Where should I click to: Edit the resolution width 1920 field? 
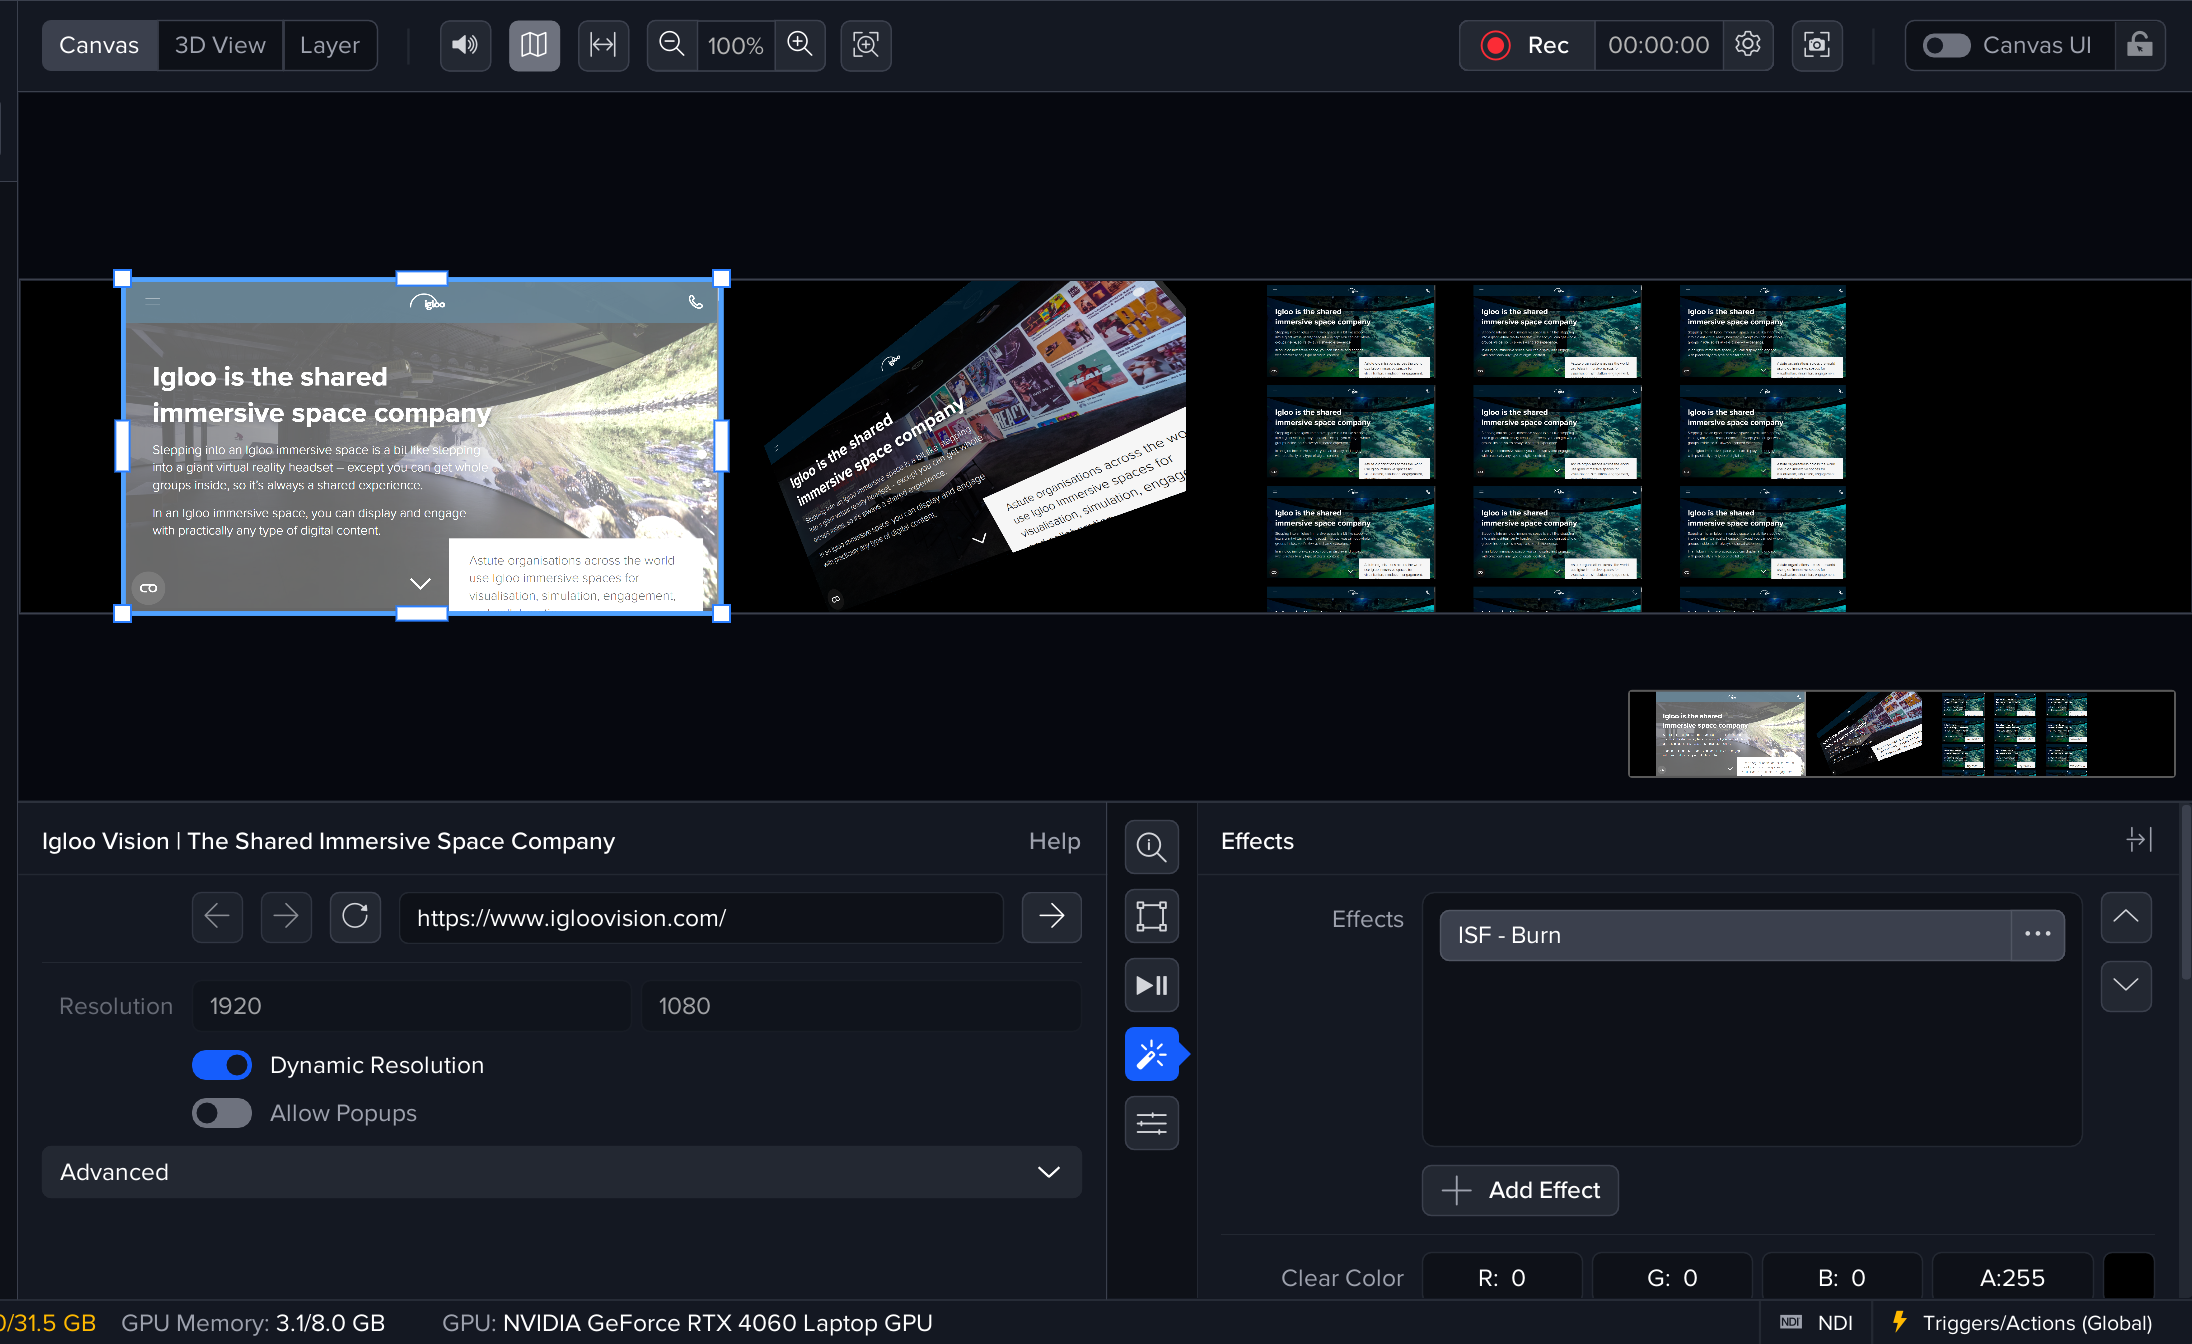coord(411,1006)
